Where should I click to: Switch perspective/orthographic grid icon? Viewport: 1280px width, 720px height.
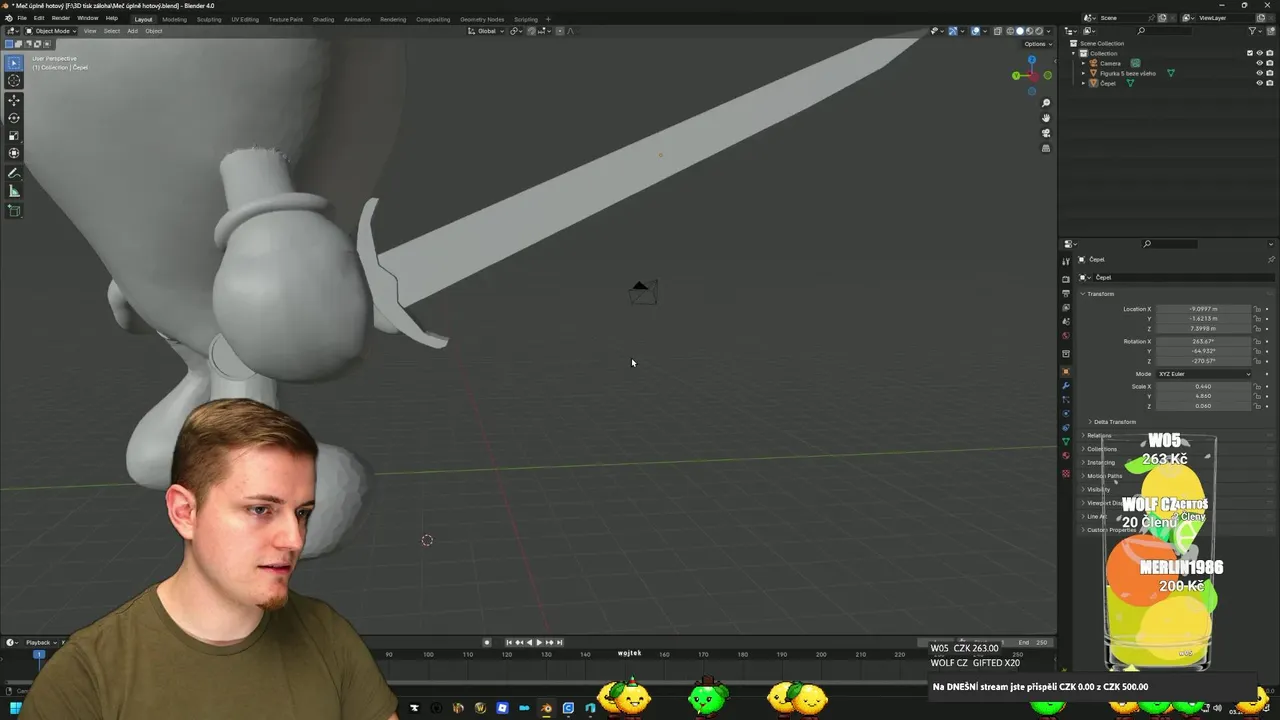tap(1046, 148)
